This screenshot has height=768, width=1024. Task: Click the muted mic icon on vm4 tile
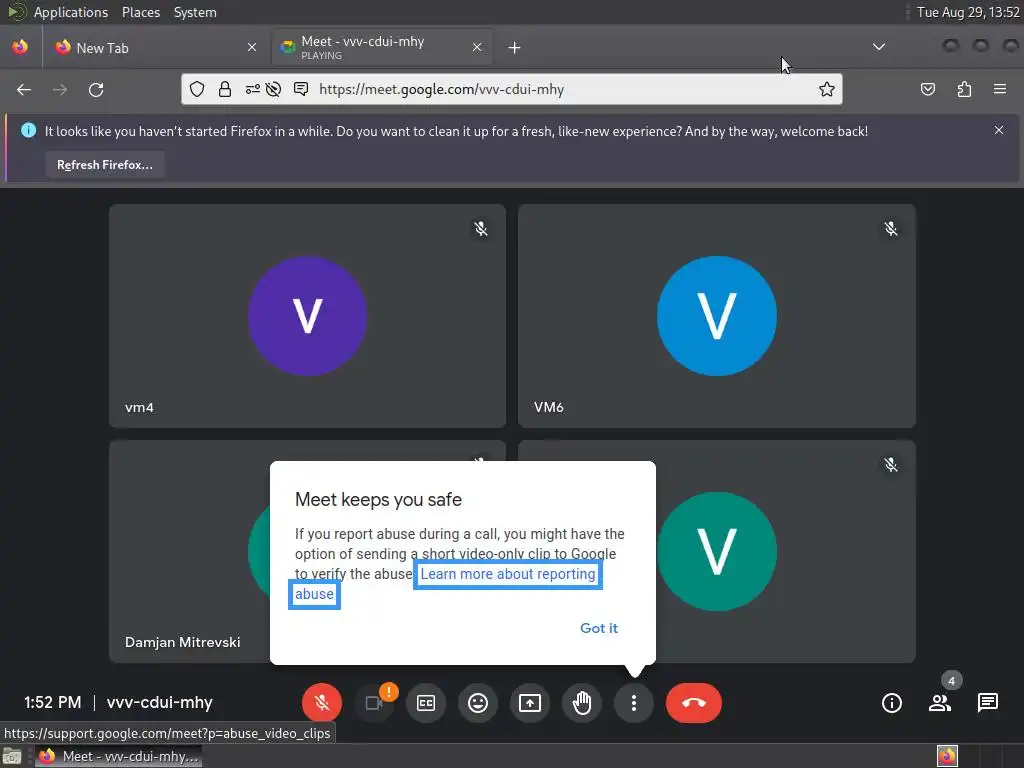click(481, 229)
